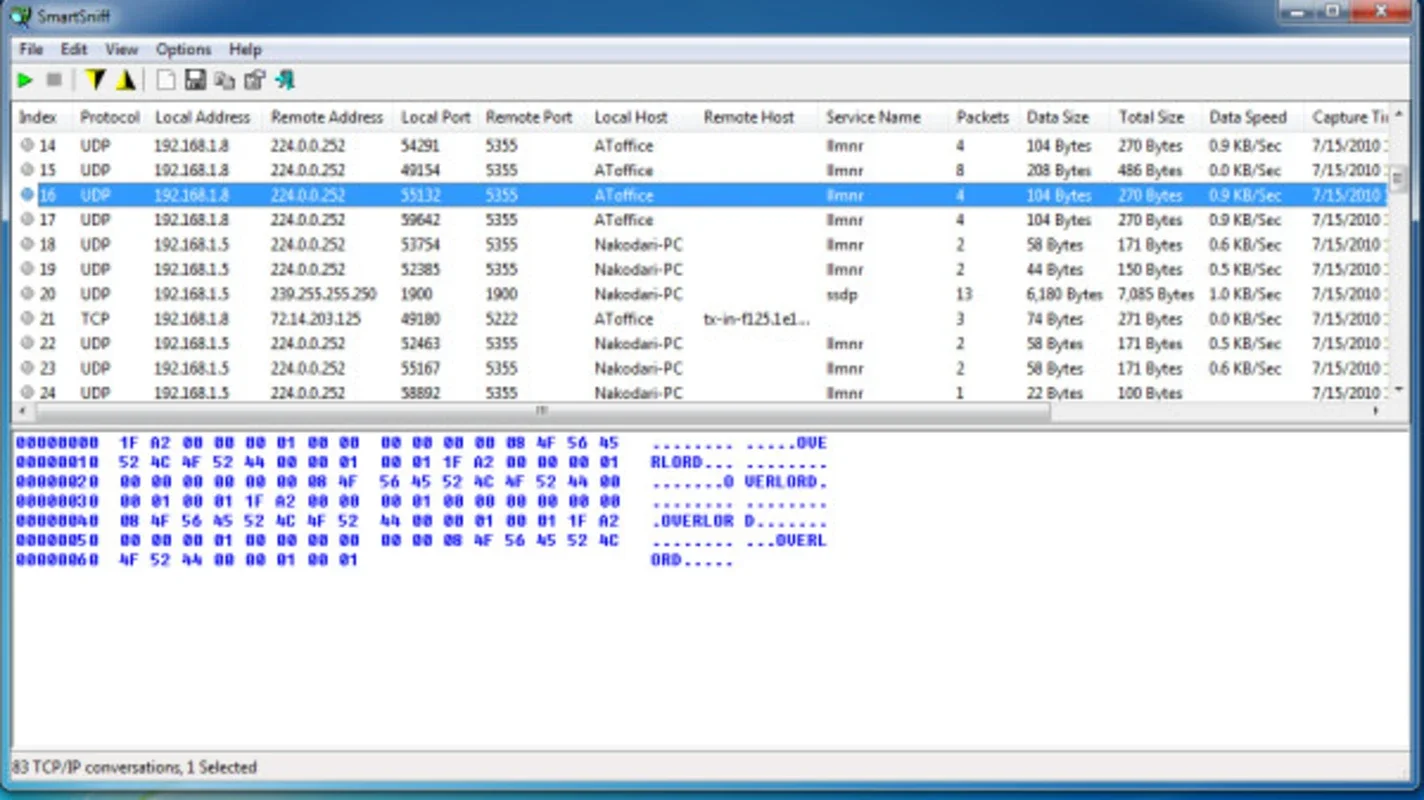Open the Help menu
Image resolution: width=1424 pixels, height=800 pixels.
pos(245,49)
